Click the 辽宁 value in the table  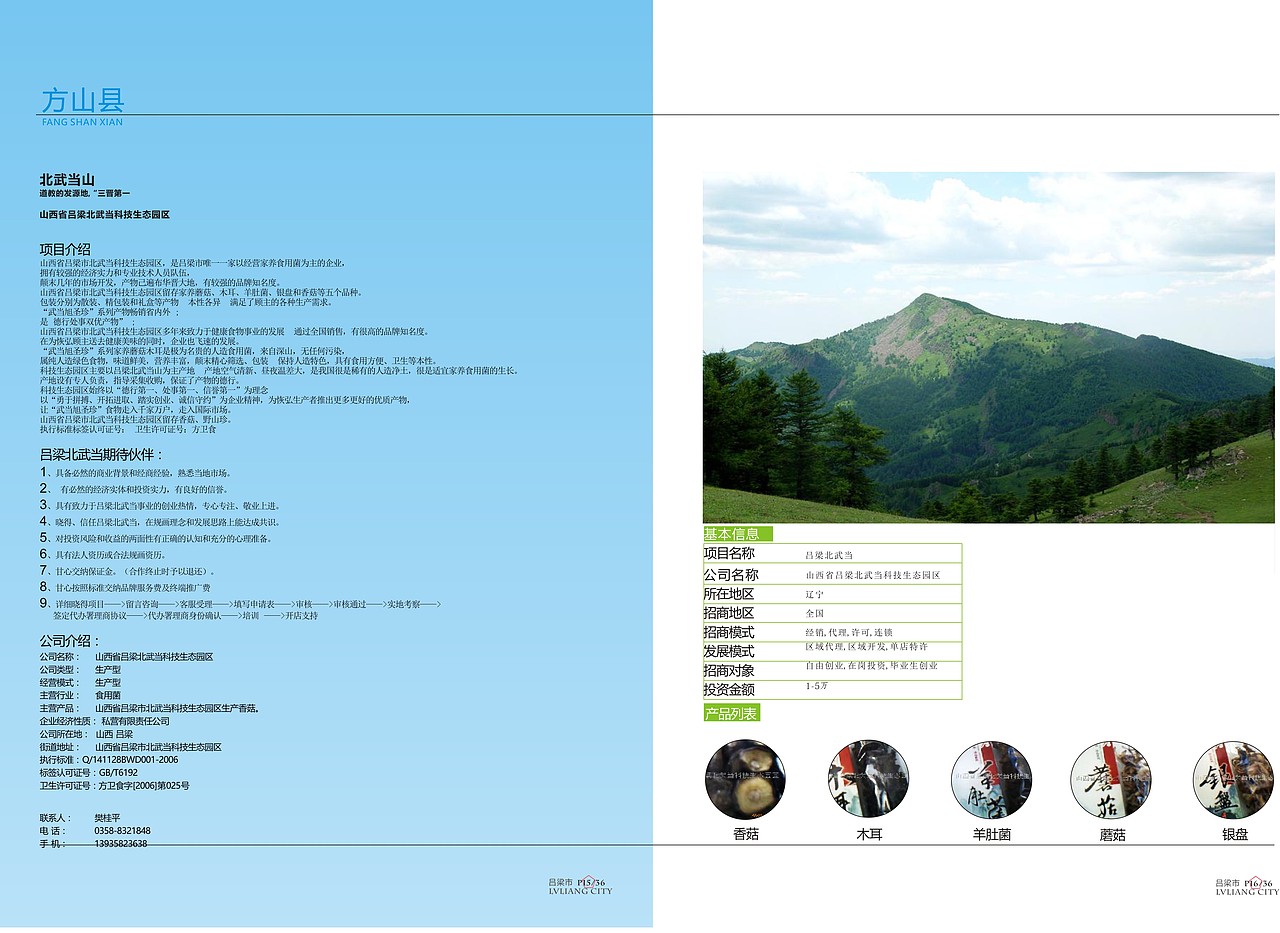815,594
